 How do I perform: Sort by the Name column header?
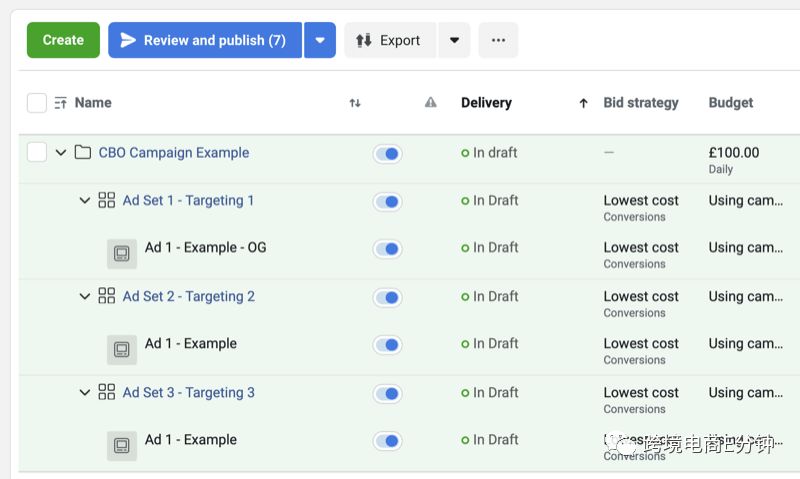click(x=93, y=103)
